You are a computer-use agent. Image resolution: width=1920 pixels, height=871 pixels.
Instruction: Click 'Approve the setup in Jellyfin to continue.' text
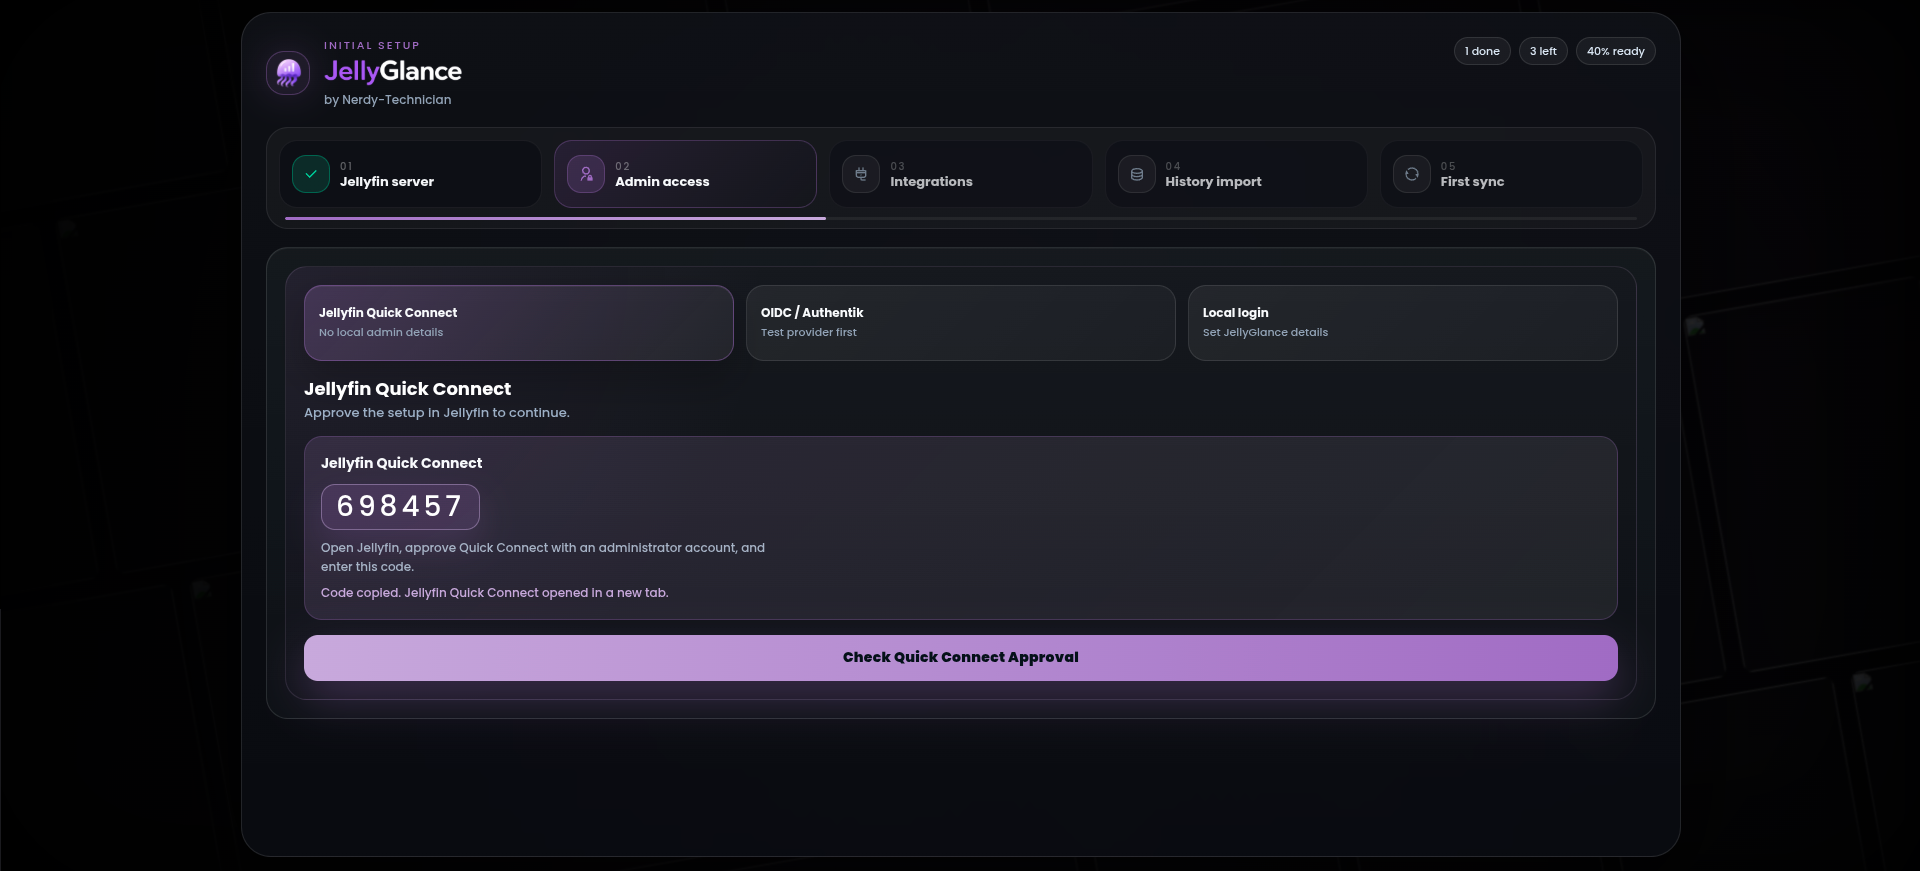coord(437,413)
